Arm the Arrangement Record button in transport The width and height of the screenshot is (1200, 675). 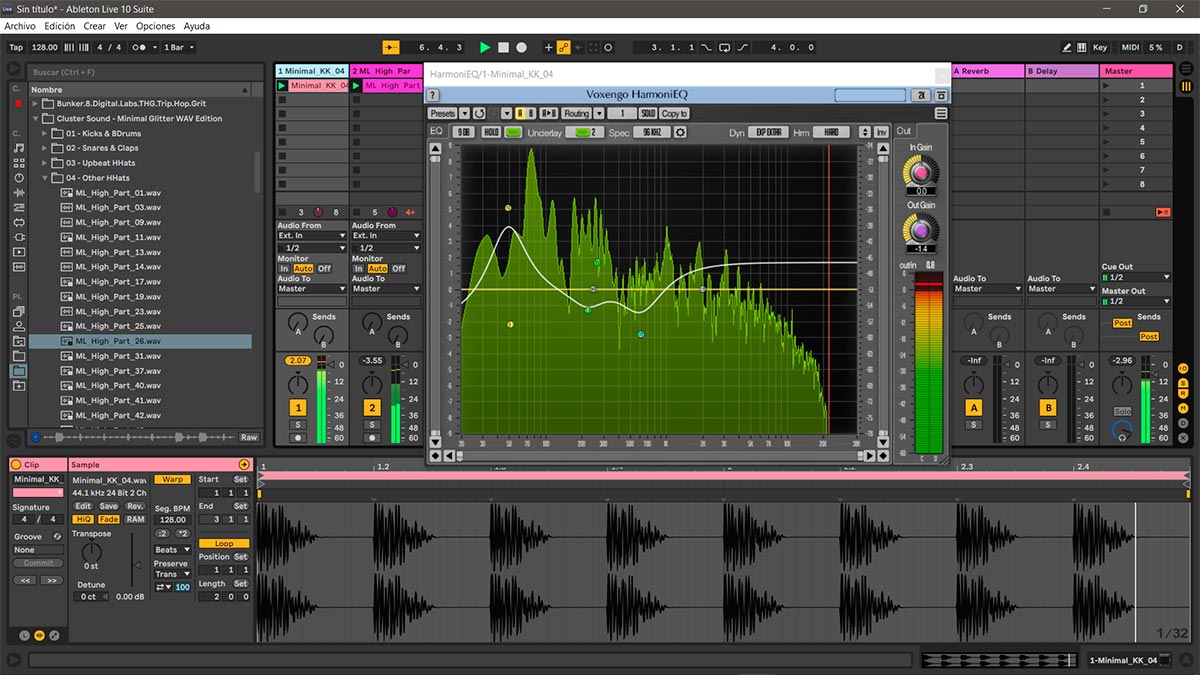(x=521, y=47)
